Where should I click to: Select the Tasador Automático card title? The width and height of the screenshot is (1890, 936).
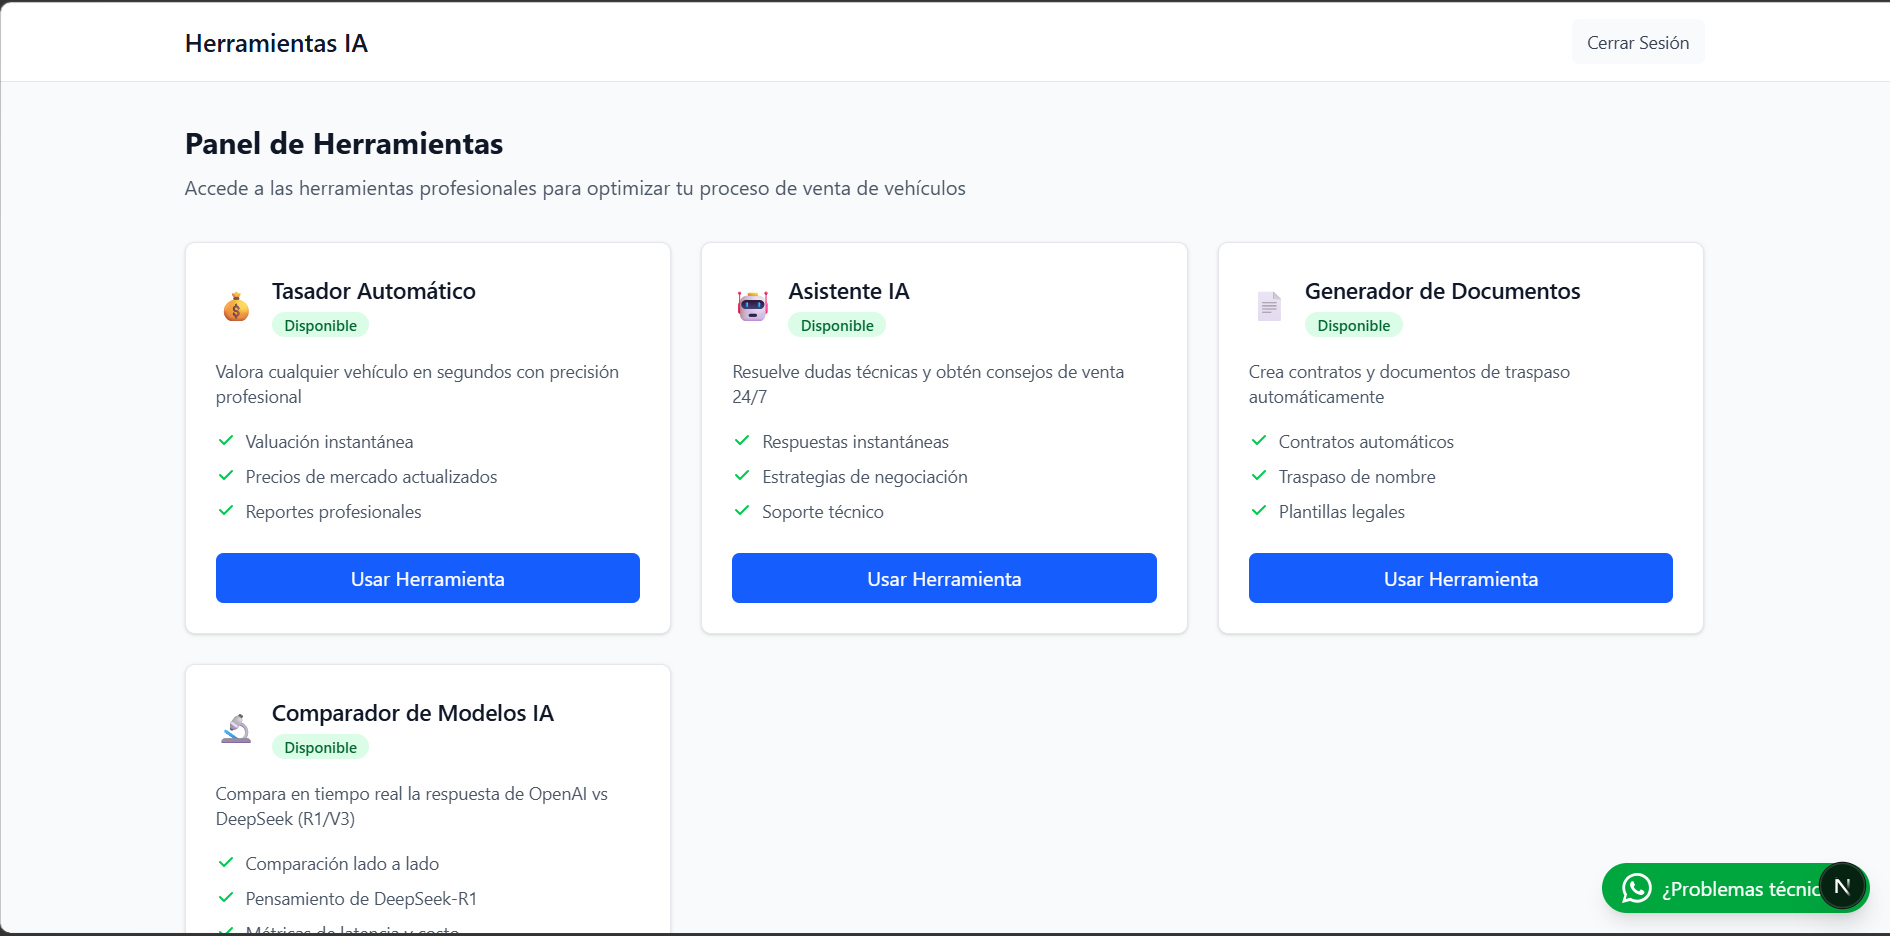pos(374,291)
